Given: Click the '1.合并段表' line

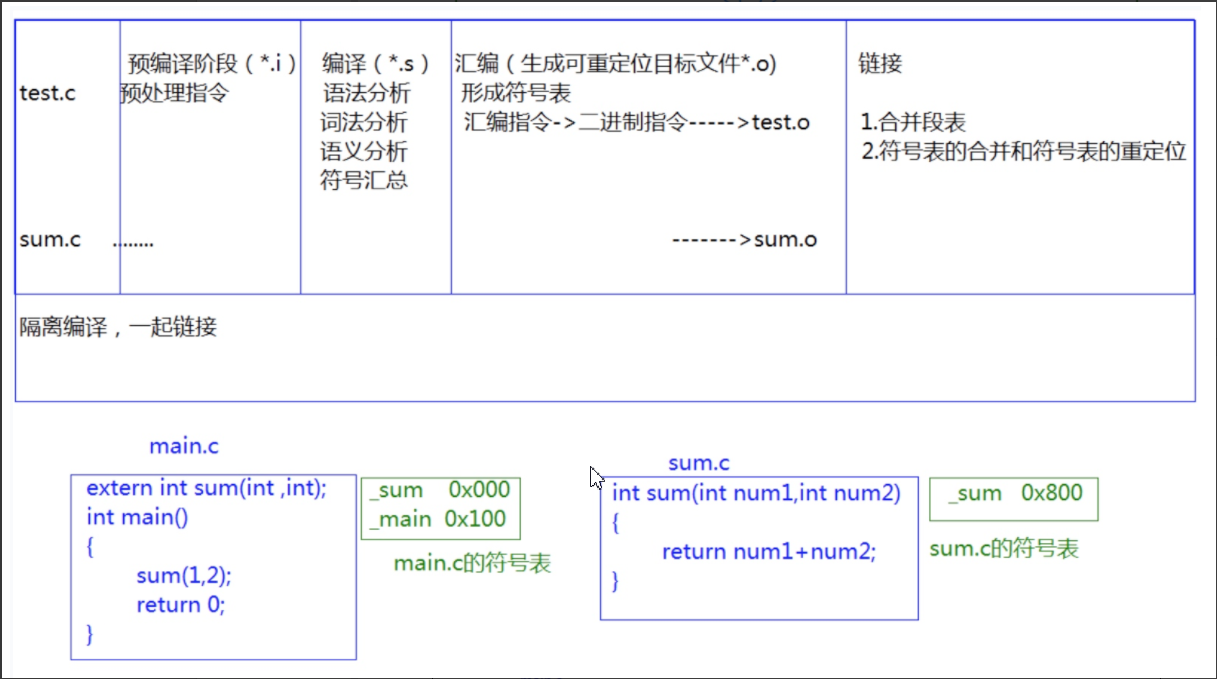Looking at the screenshot, I should [913, 123].
